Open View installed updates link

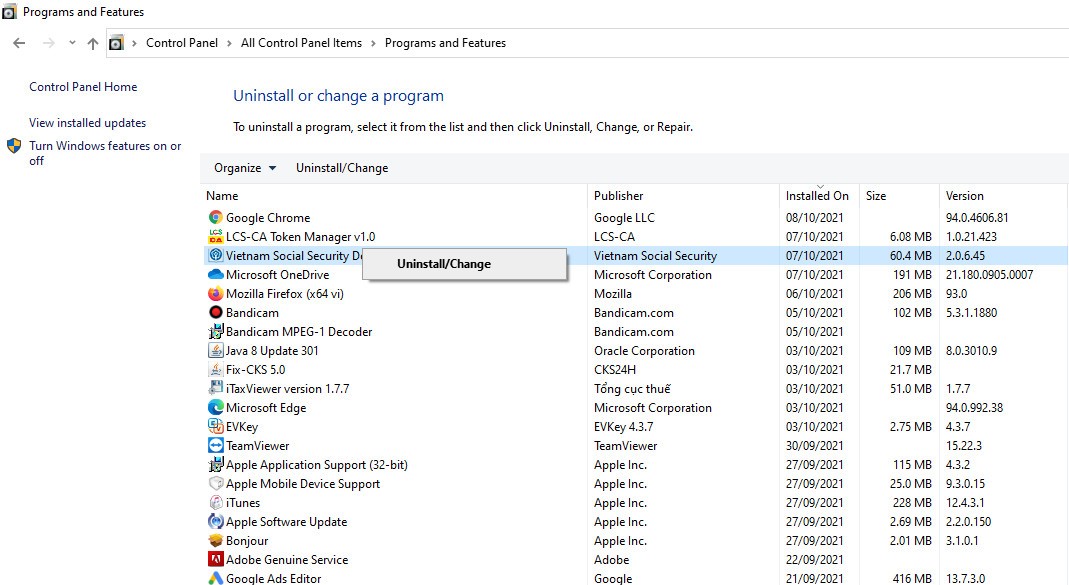88,123
